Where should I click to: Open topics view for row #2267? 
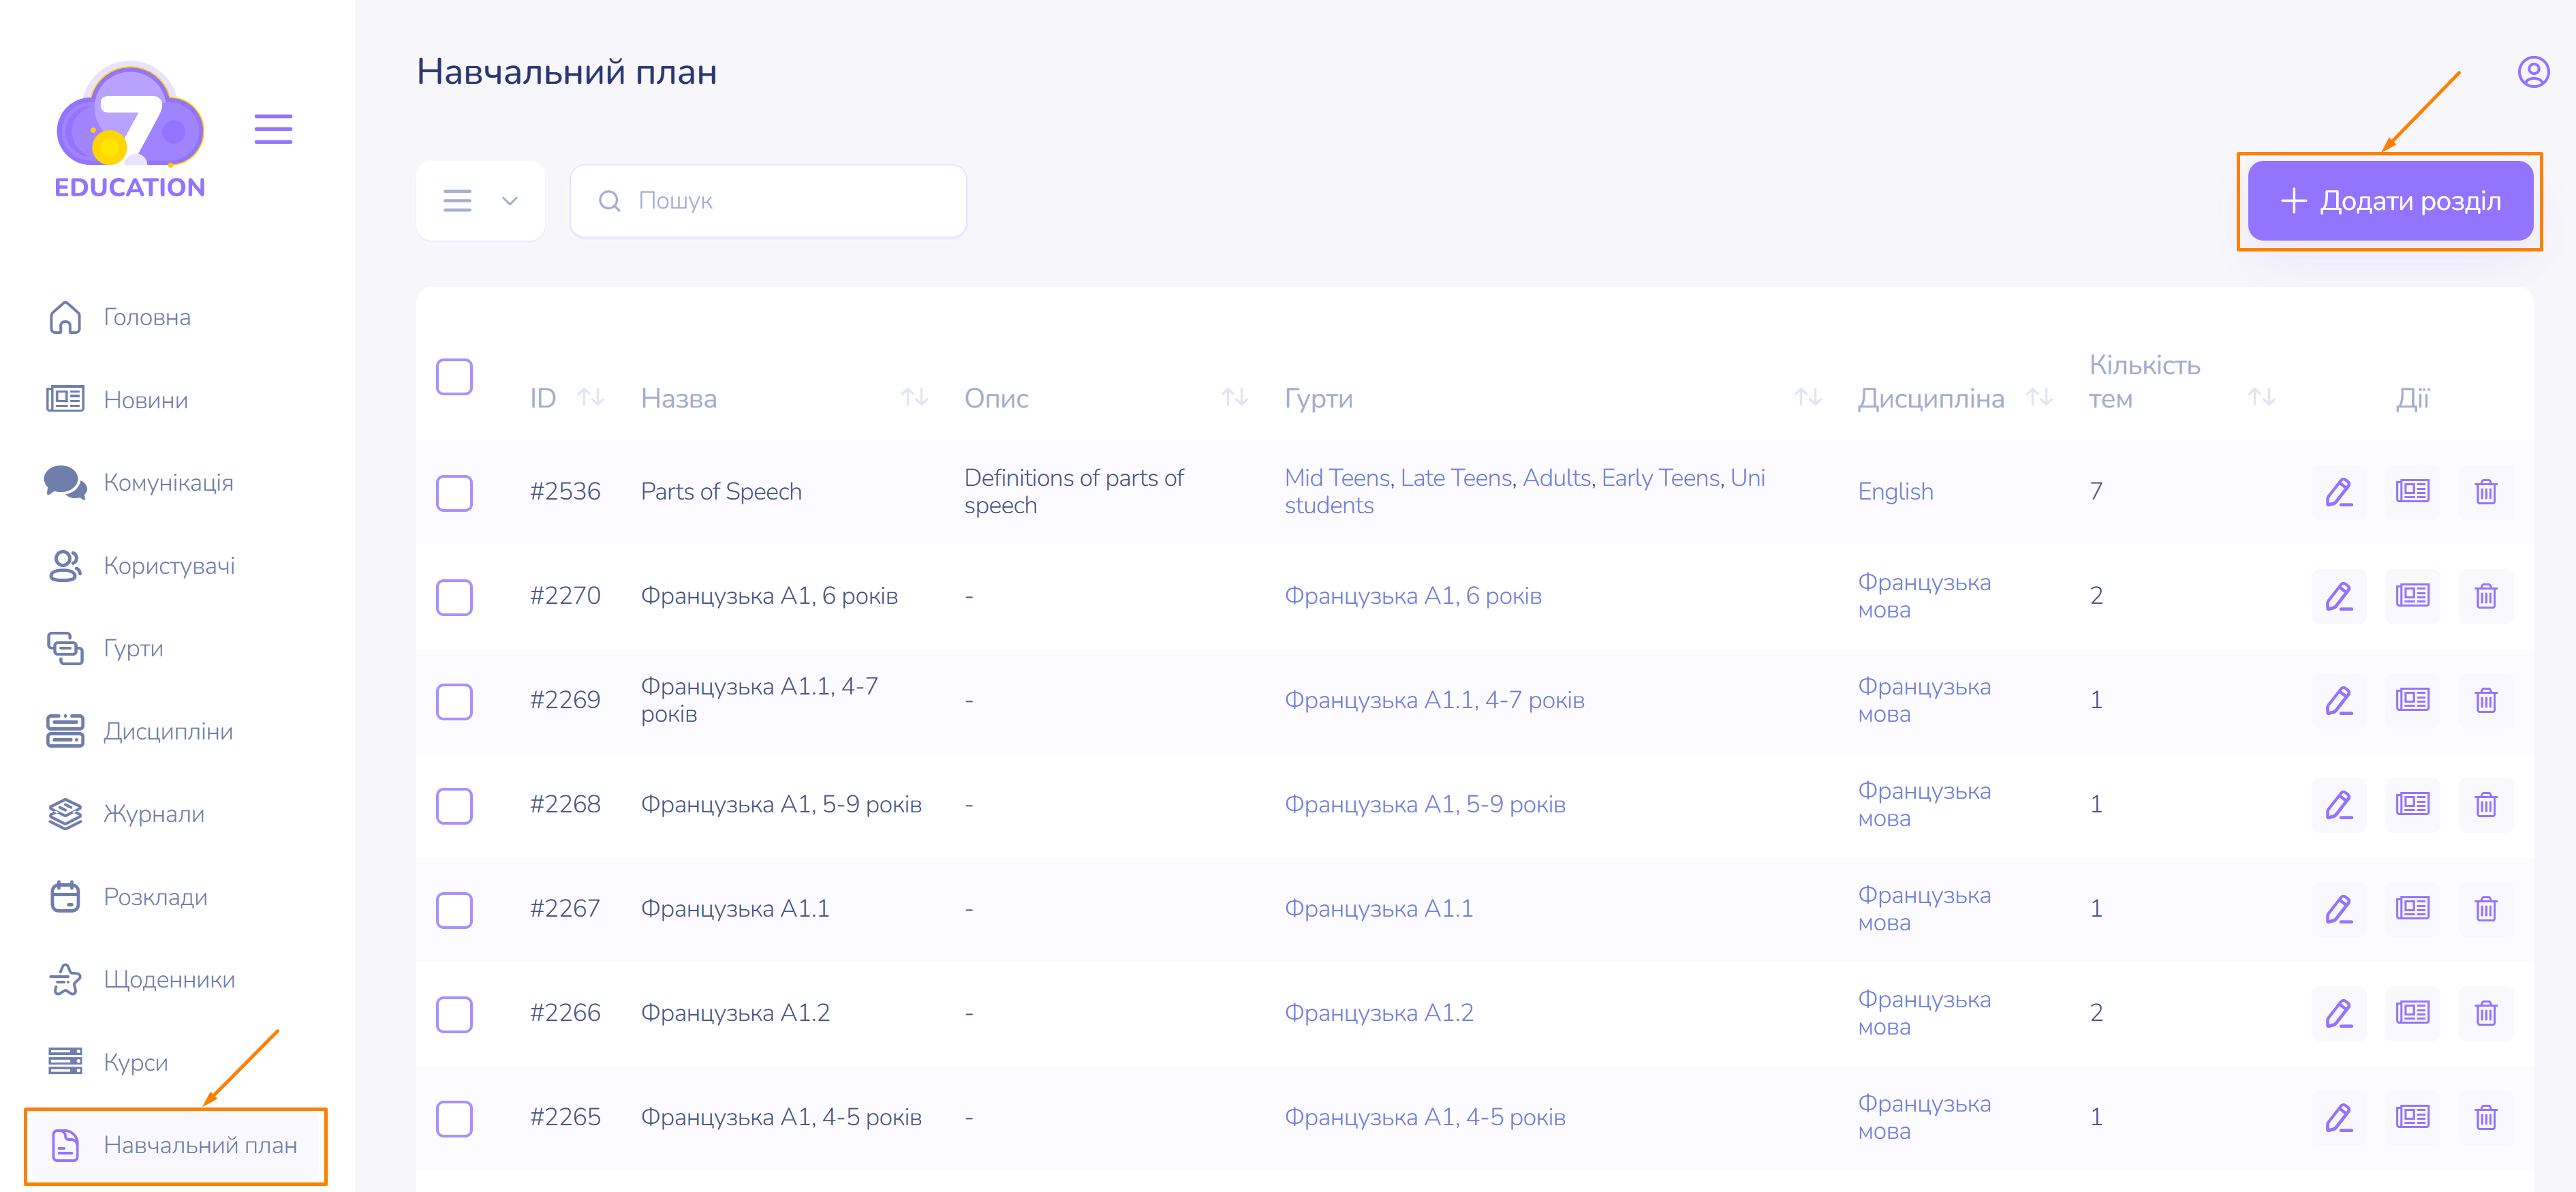[x=2412, y=909]
